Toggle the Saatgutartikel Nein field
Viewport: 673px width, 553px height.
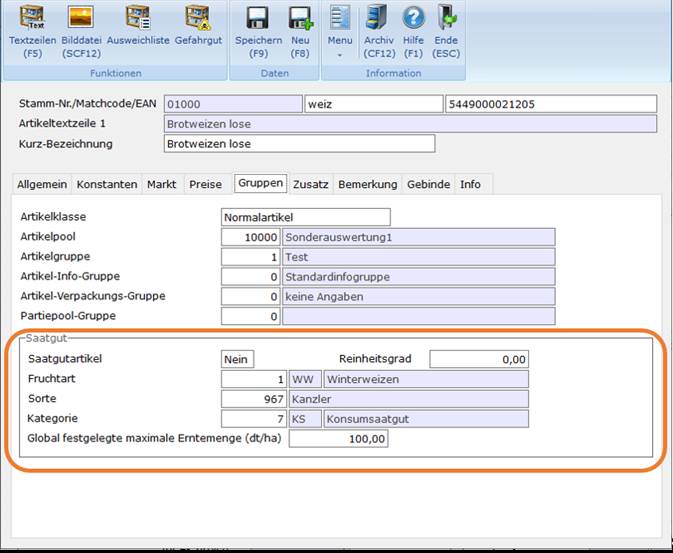237,359
